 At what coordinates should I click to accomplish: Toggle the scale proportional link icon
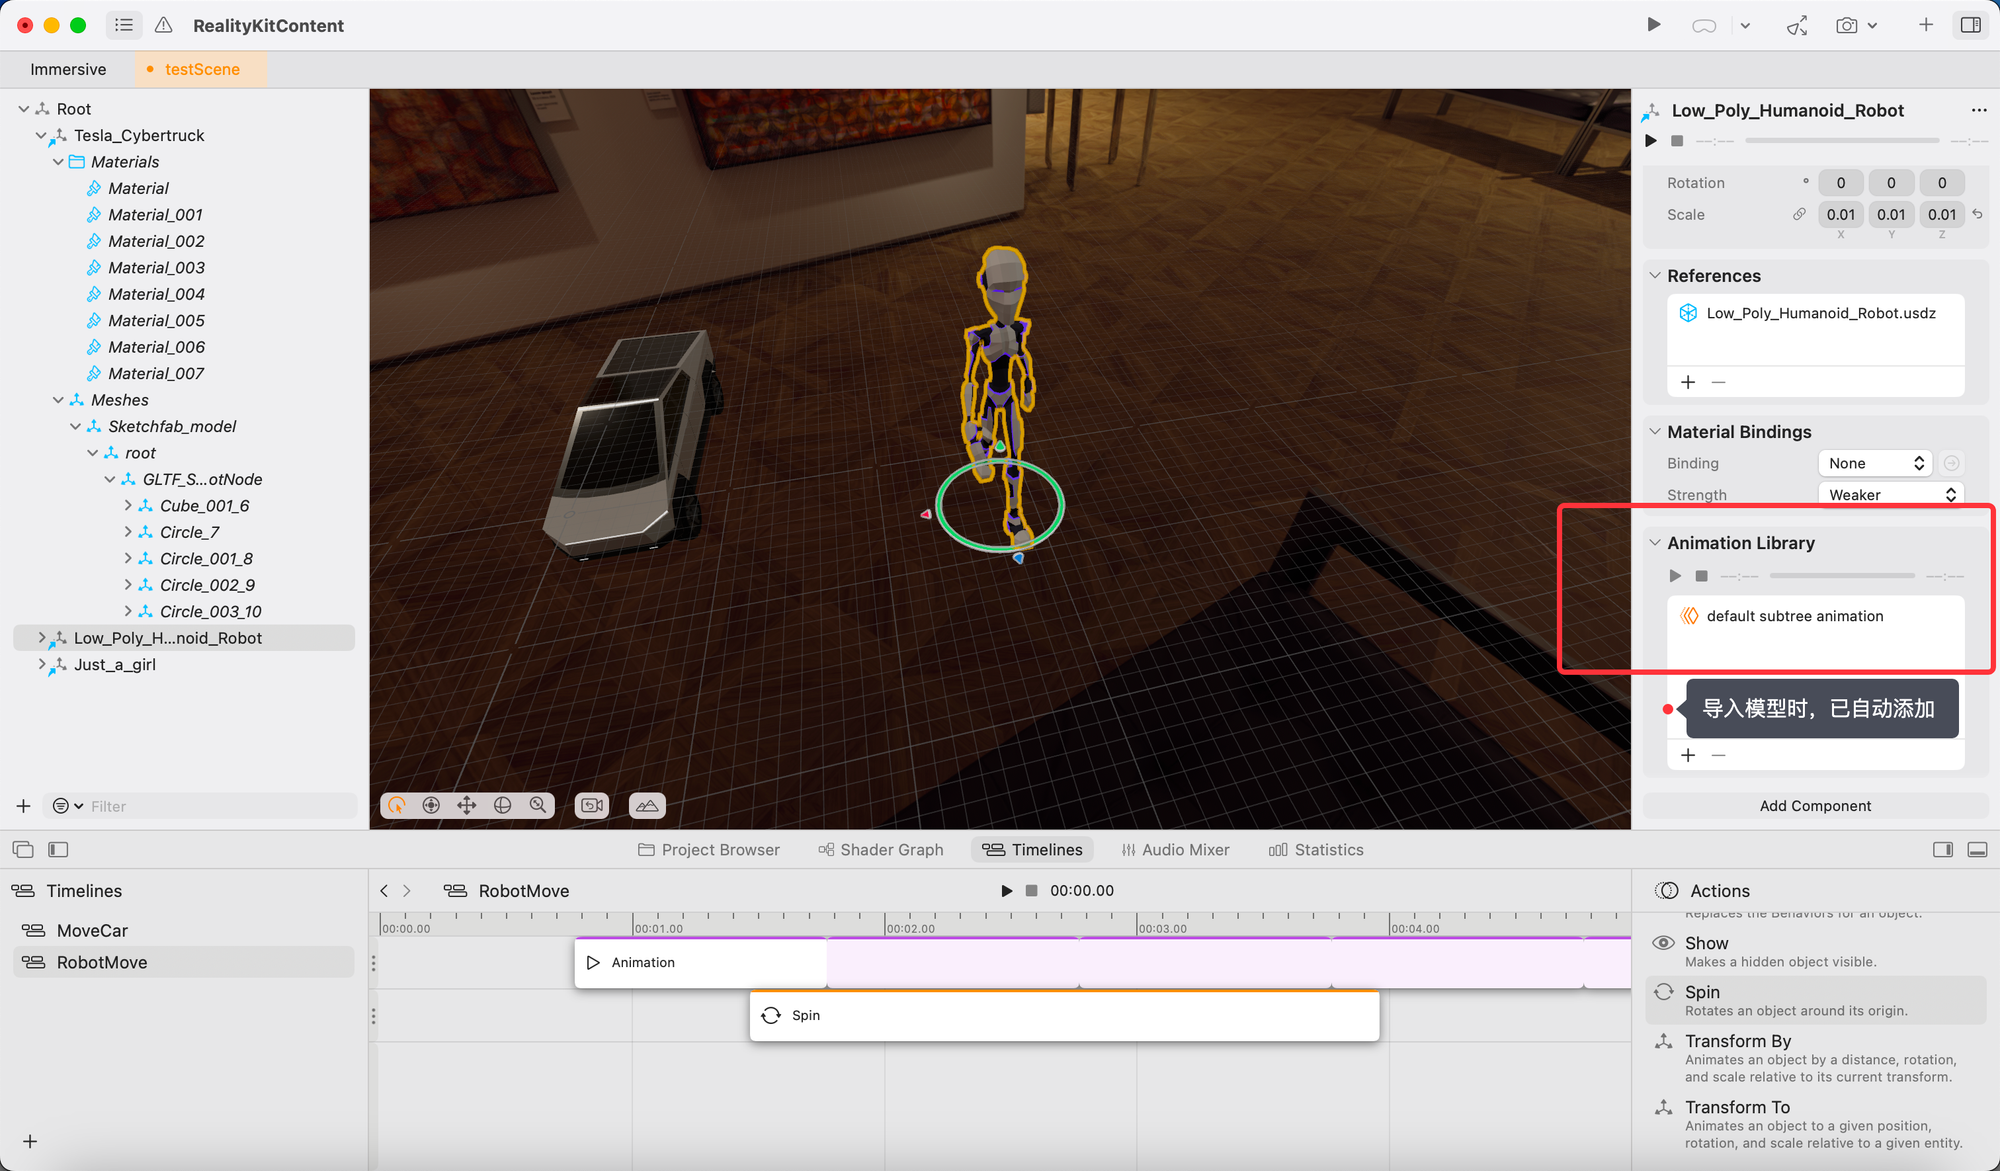(1799, 214)
